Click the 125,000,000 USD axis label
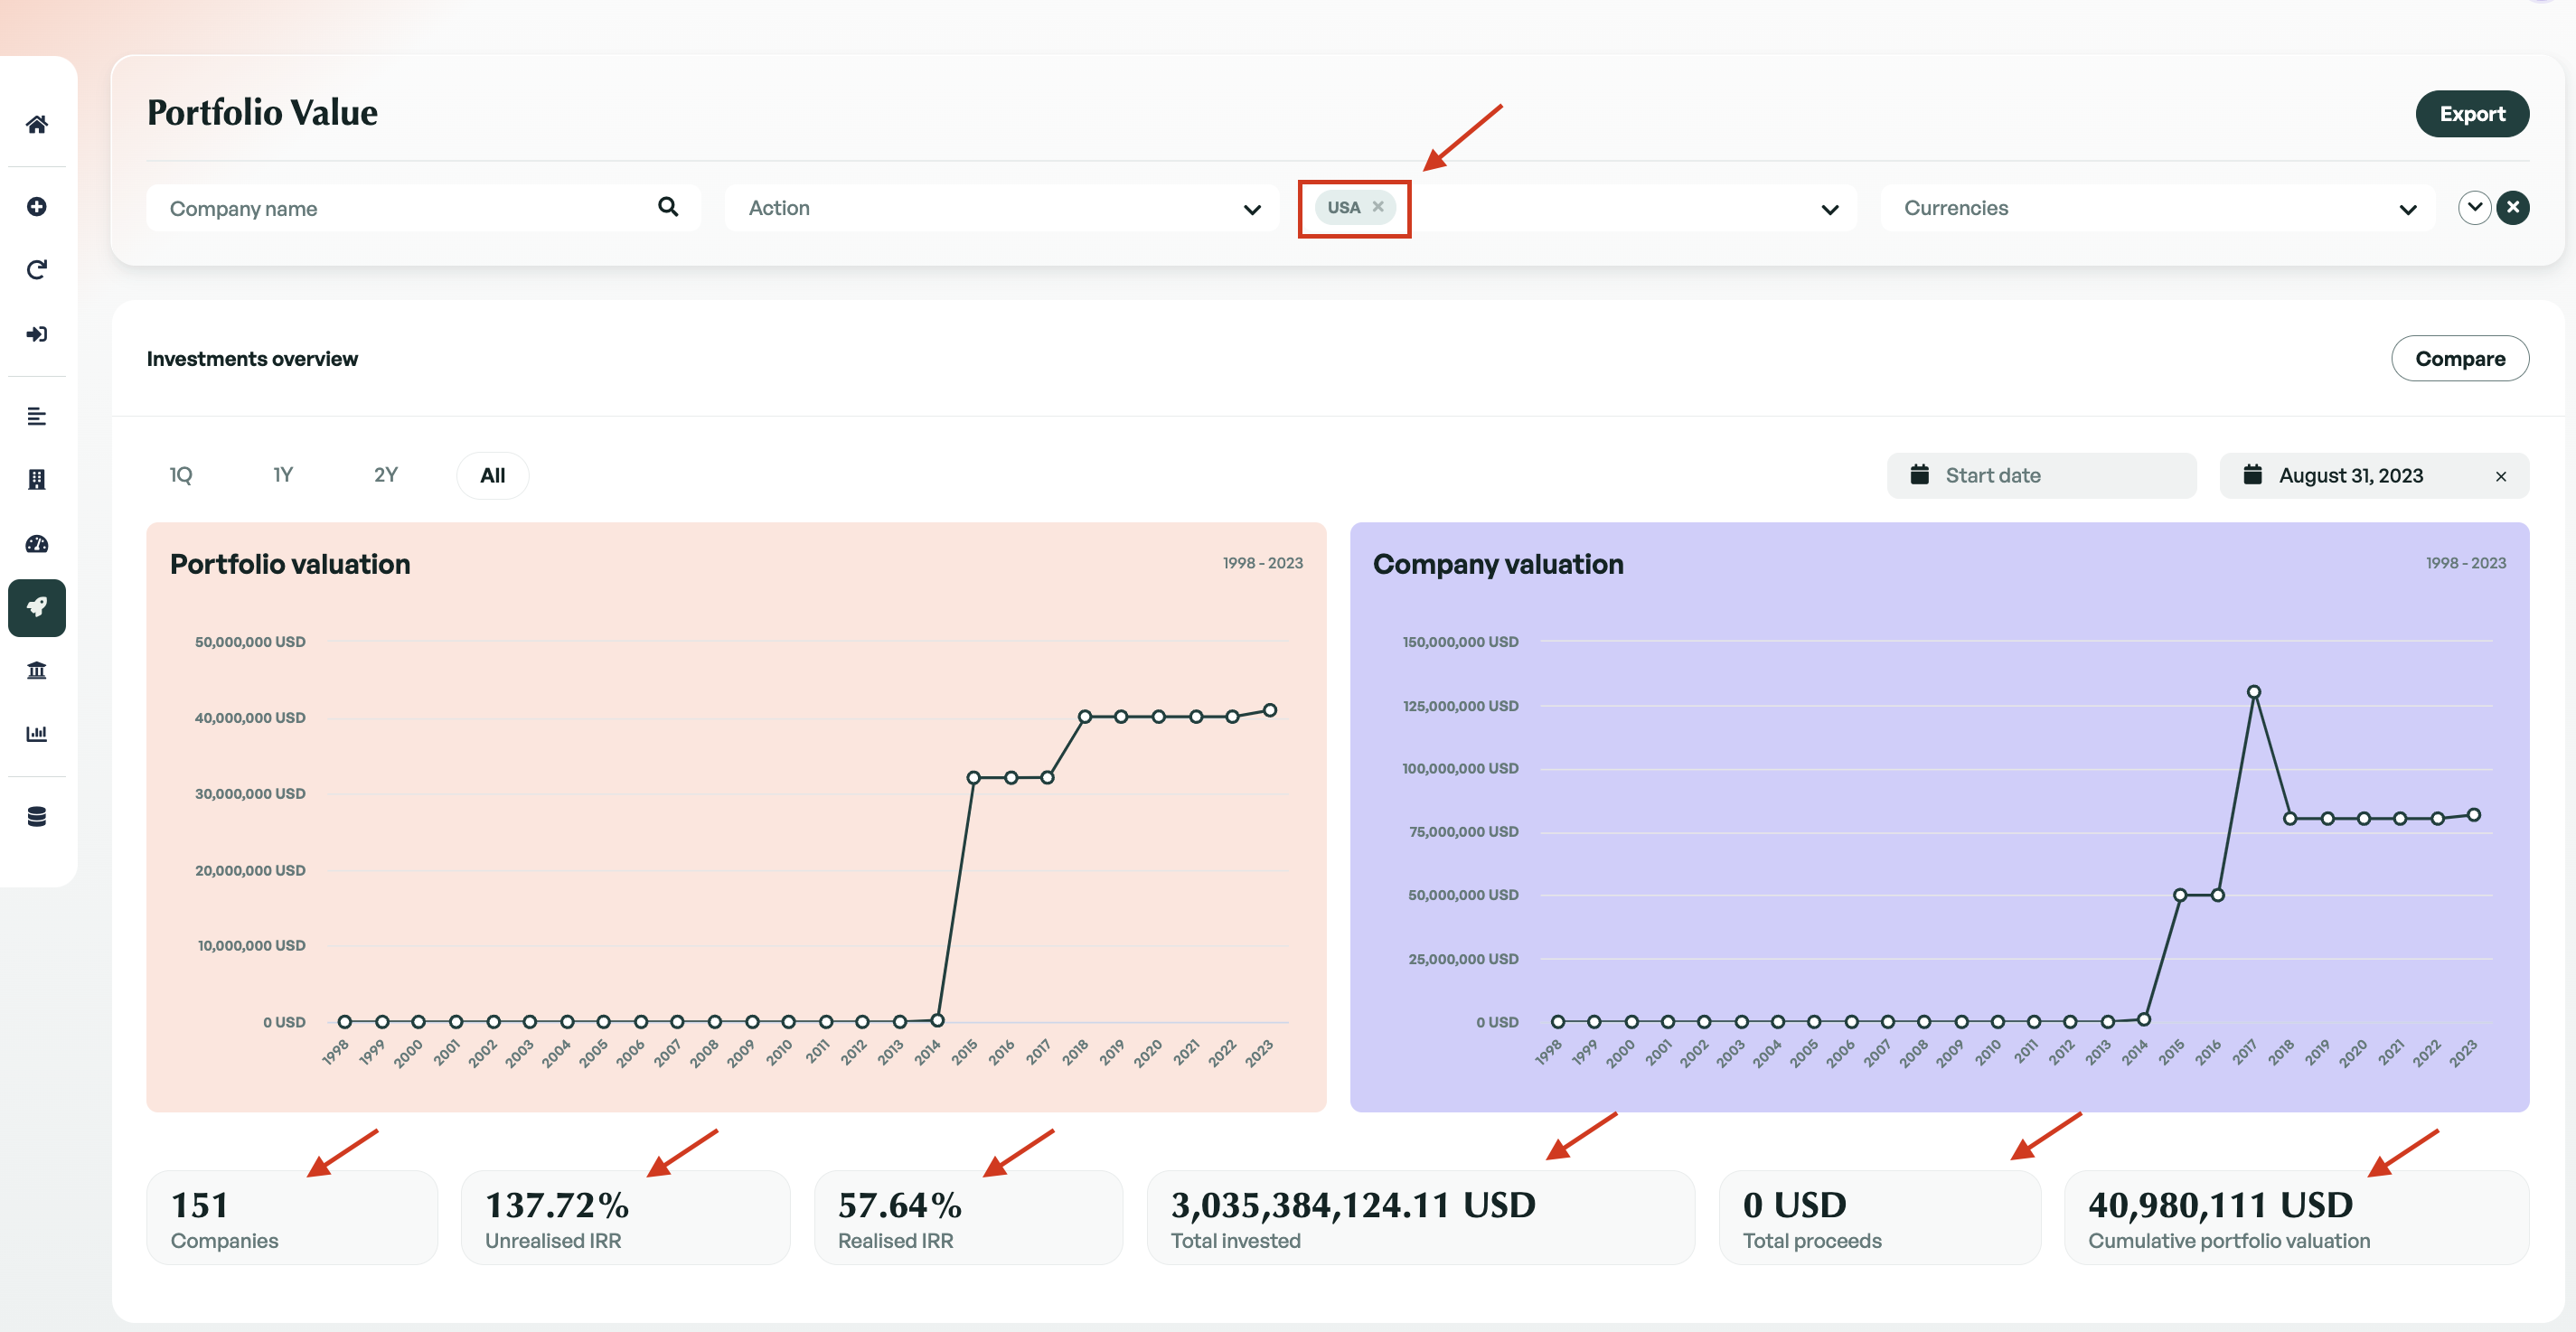 1460,706
